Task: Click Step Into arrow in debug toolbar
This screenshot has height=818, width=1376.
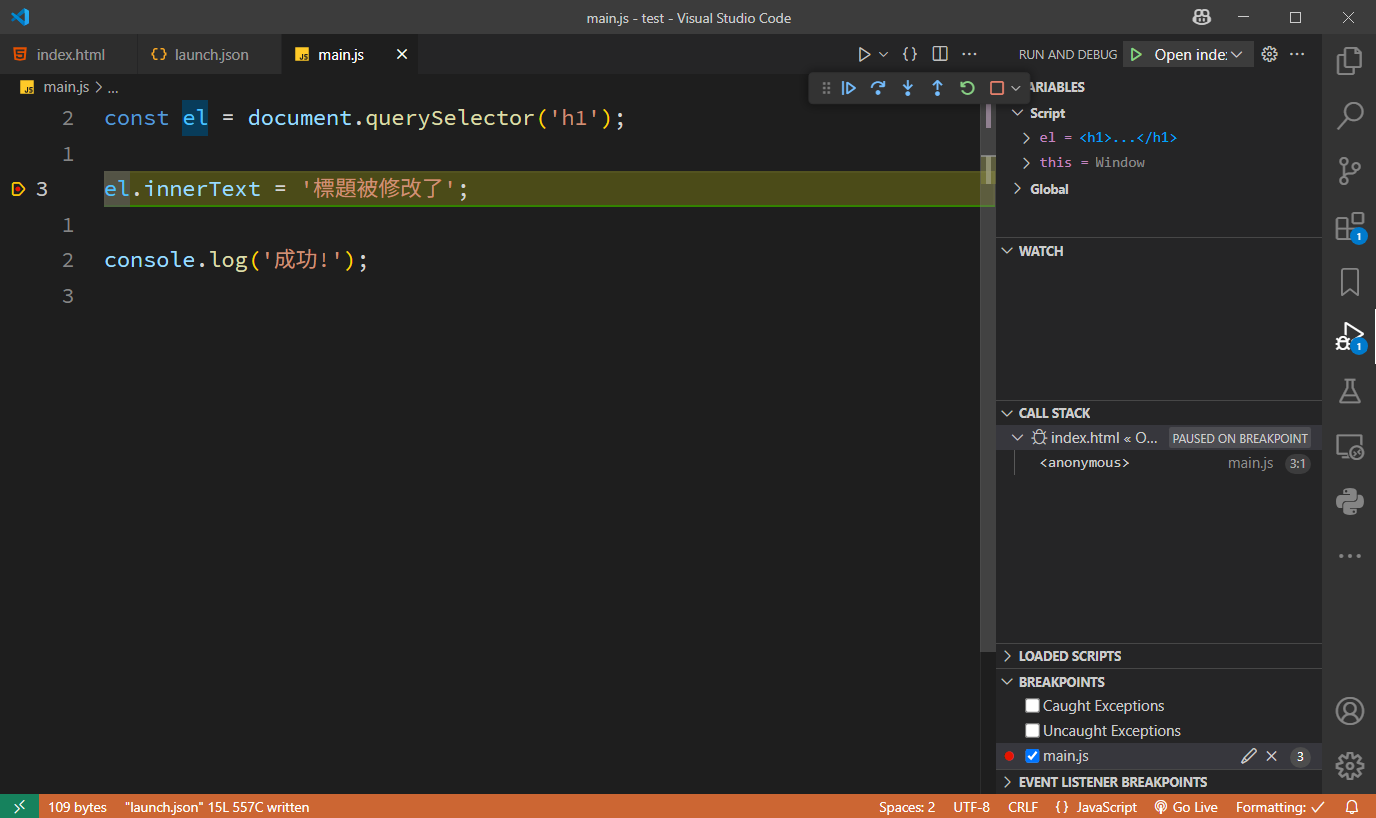Action: (x=908, y=88)
